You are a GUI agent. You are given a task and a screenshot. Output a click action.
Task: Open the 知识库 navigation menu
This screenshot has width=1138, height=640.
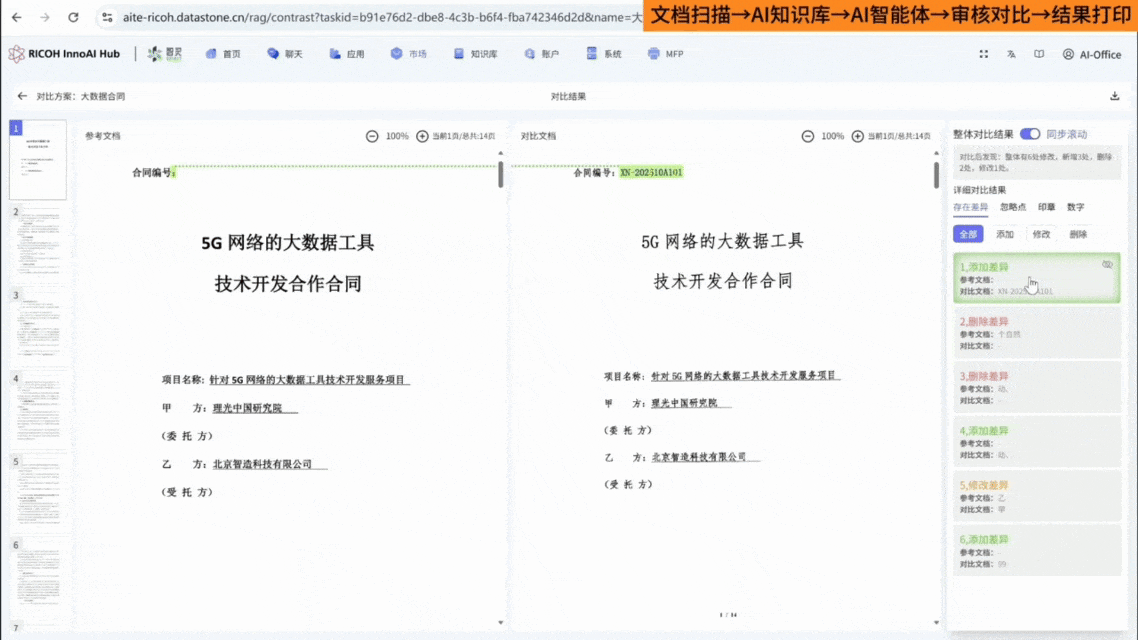[475, 54]
